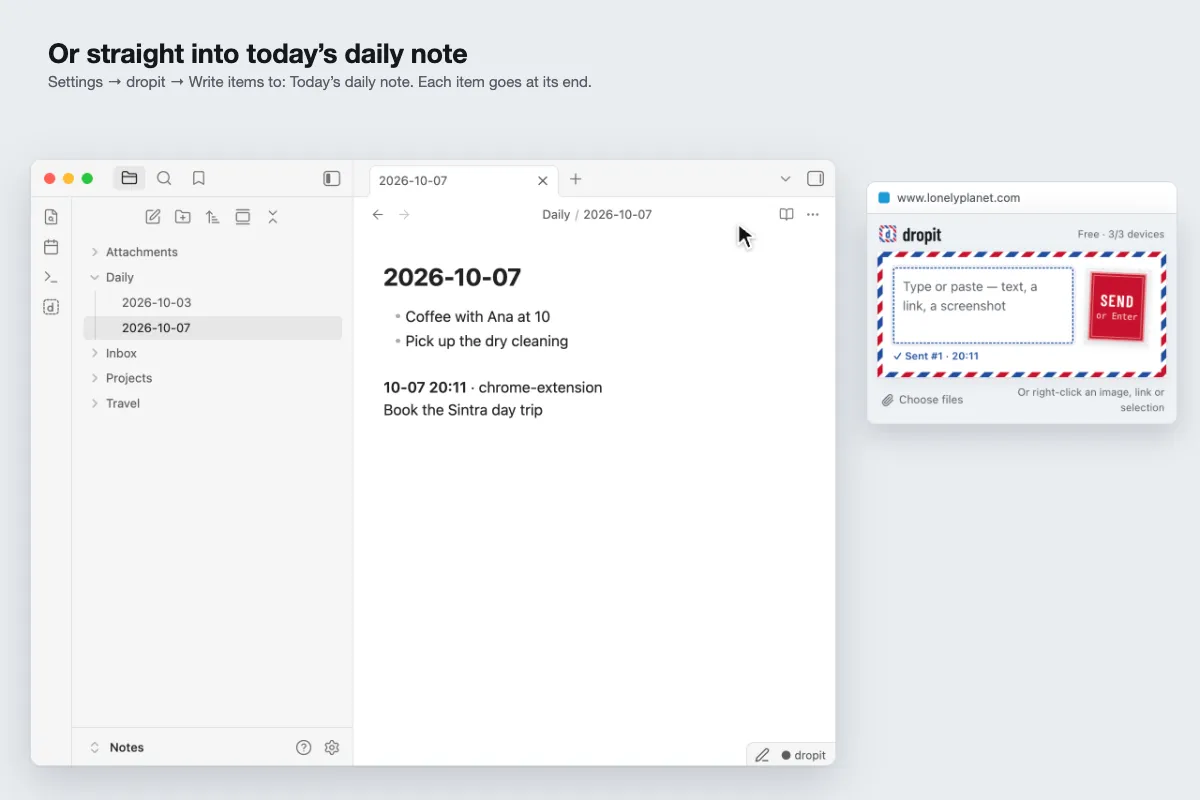Collapse all folders in the file explorer
1200x800 pixels.
[272, 216]
